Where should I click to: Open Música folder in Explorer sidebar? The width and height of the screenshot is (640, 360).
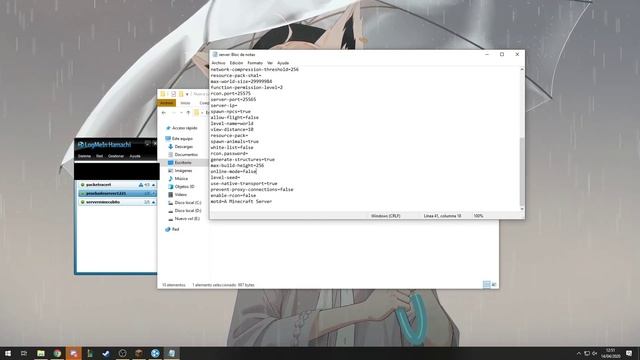(x=178, y=178)
